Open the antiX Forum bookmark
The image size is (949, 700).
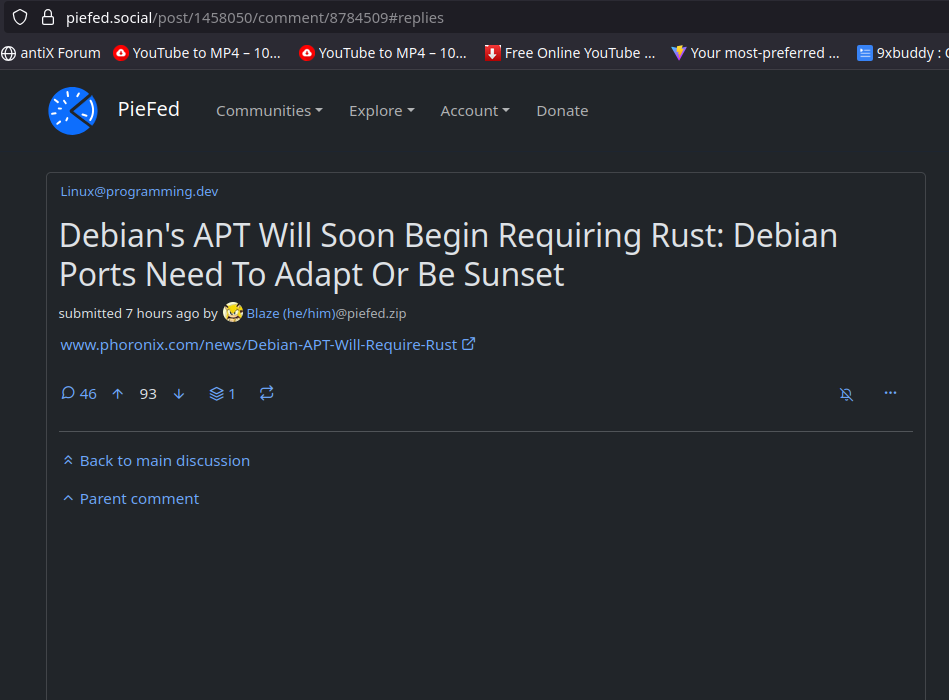[52, 53]
